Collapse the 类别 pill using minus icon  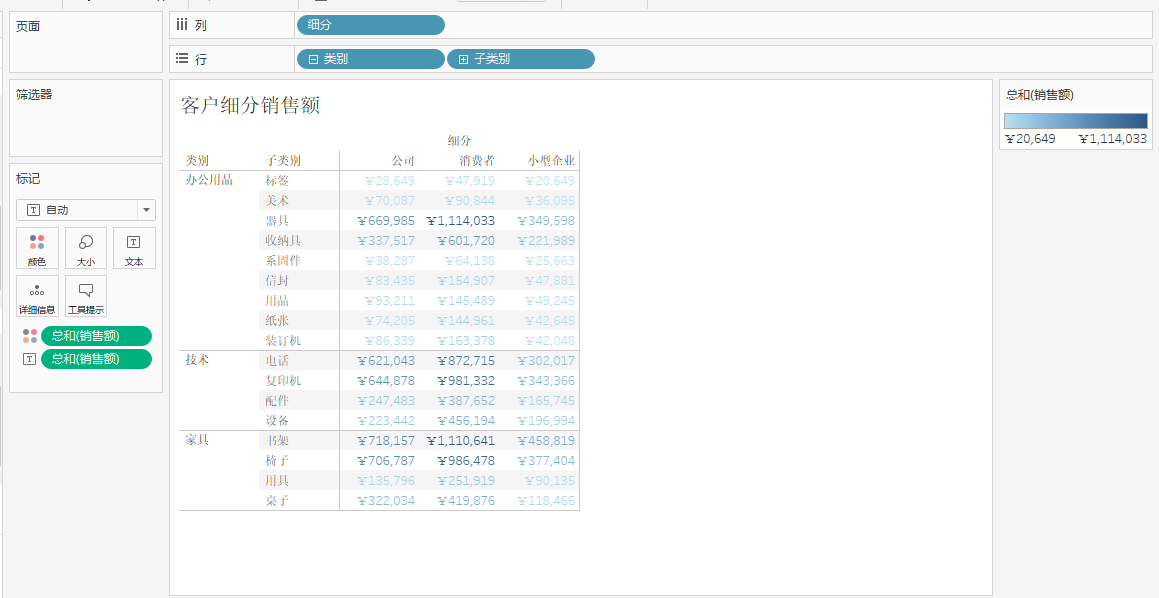click(313, 60)
